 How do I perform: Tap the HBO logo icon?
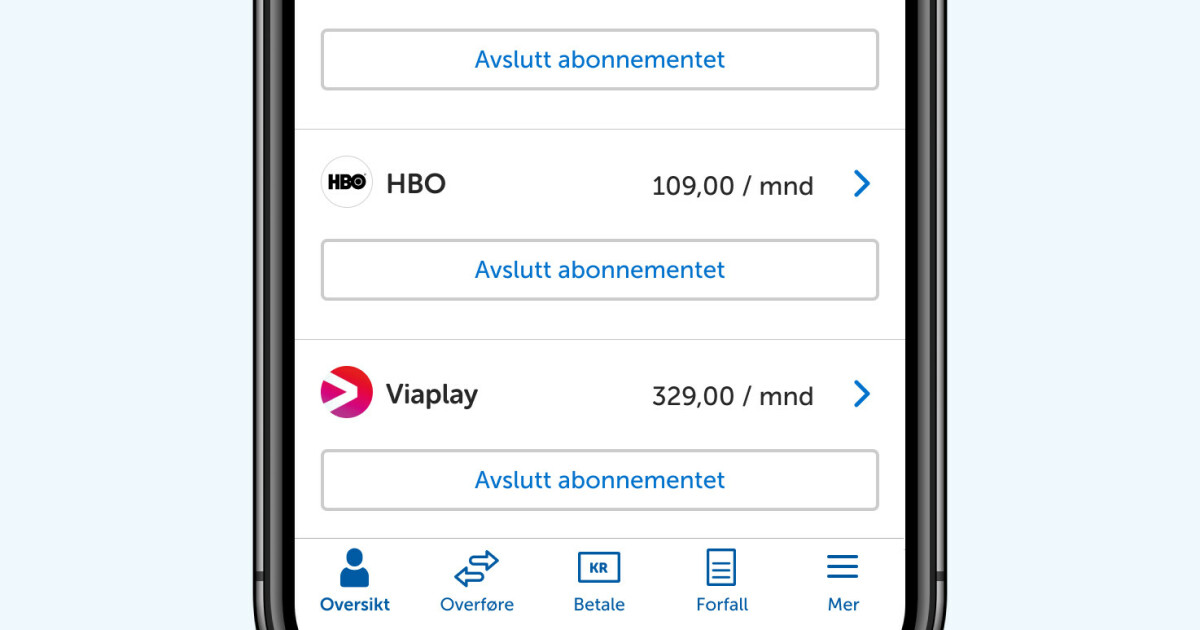pyautogui.click(x=346, y=183)
